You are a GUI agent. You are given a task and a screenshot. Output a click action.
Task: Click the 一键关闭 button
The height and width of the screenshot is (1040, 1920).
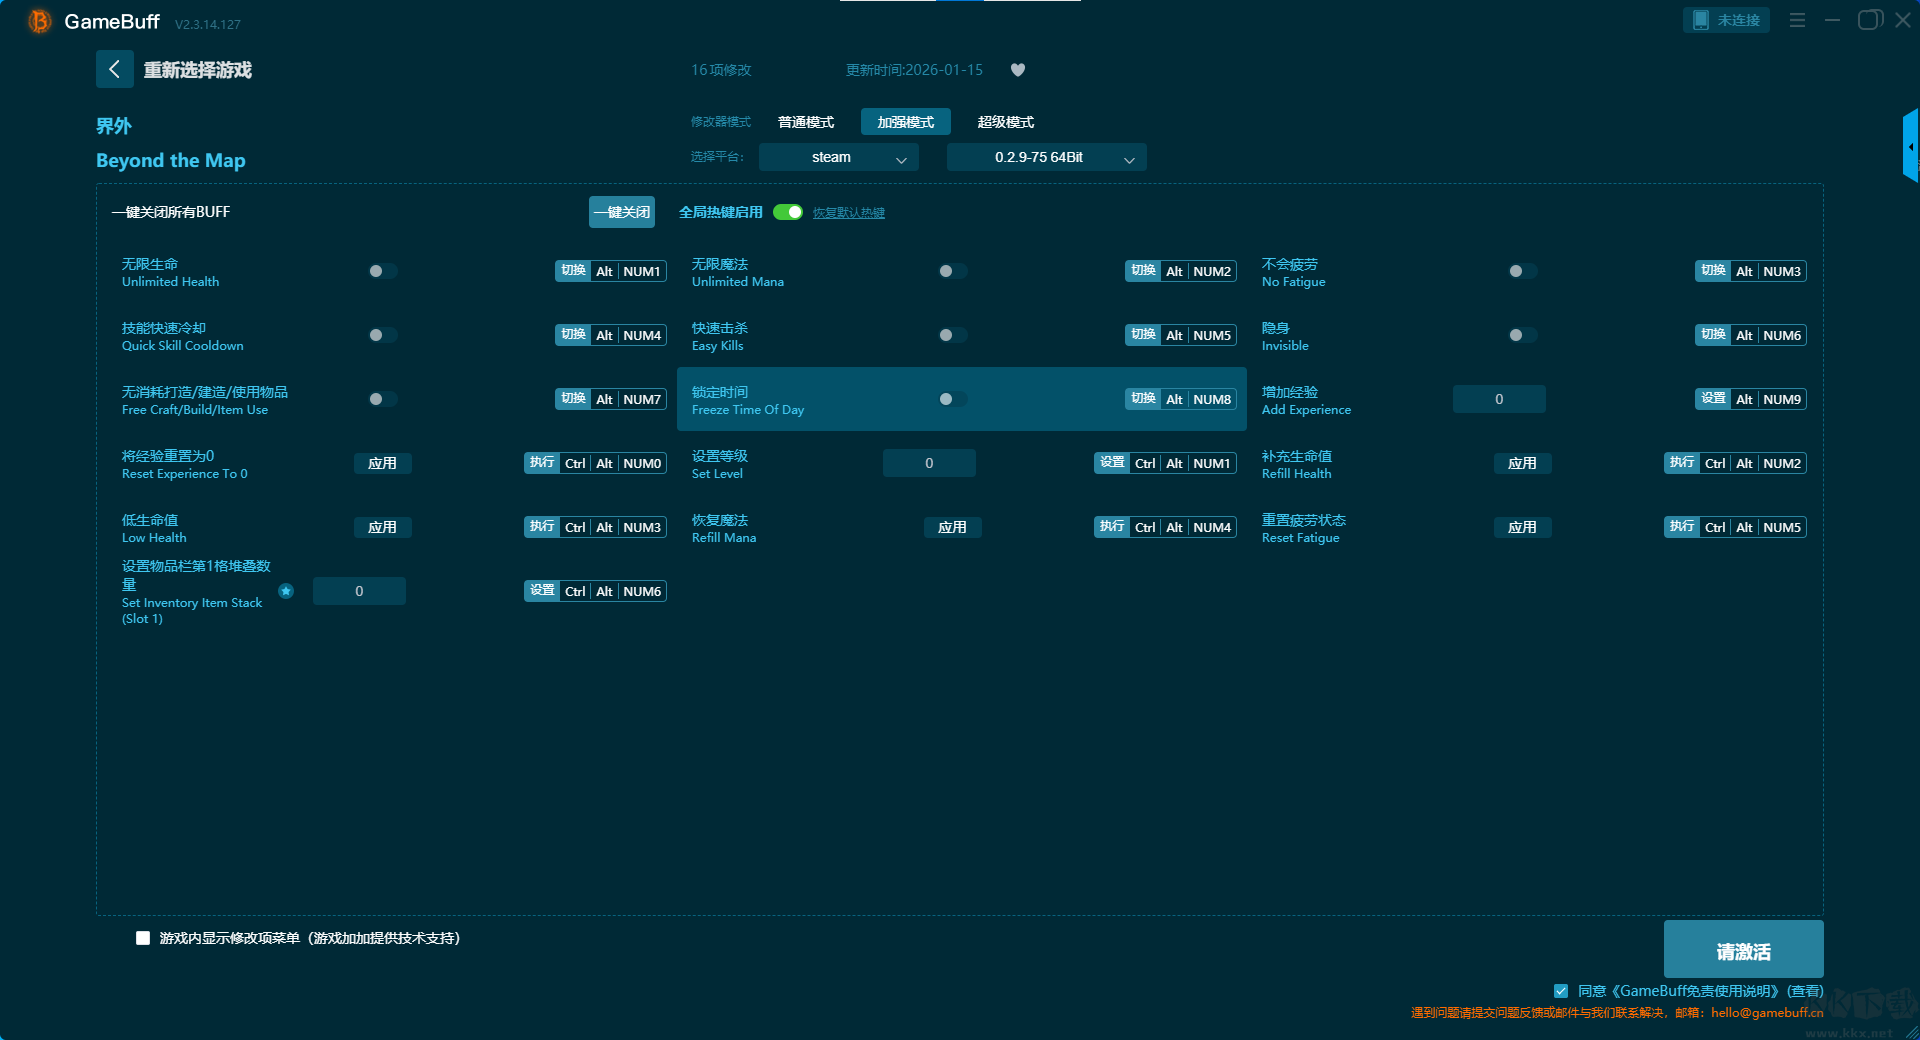click(622, 212)
